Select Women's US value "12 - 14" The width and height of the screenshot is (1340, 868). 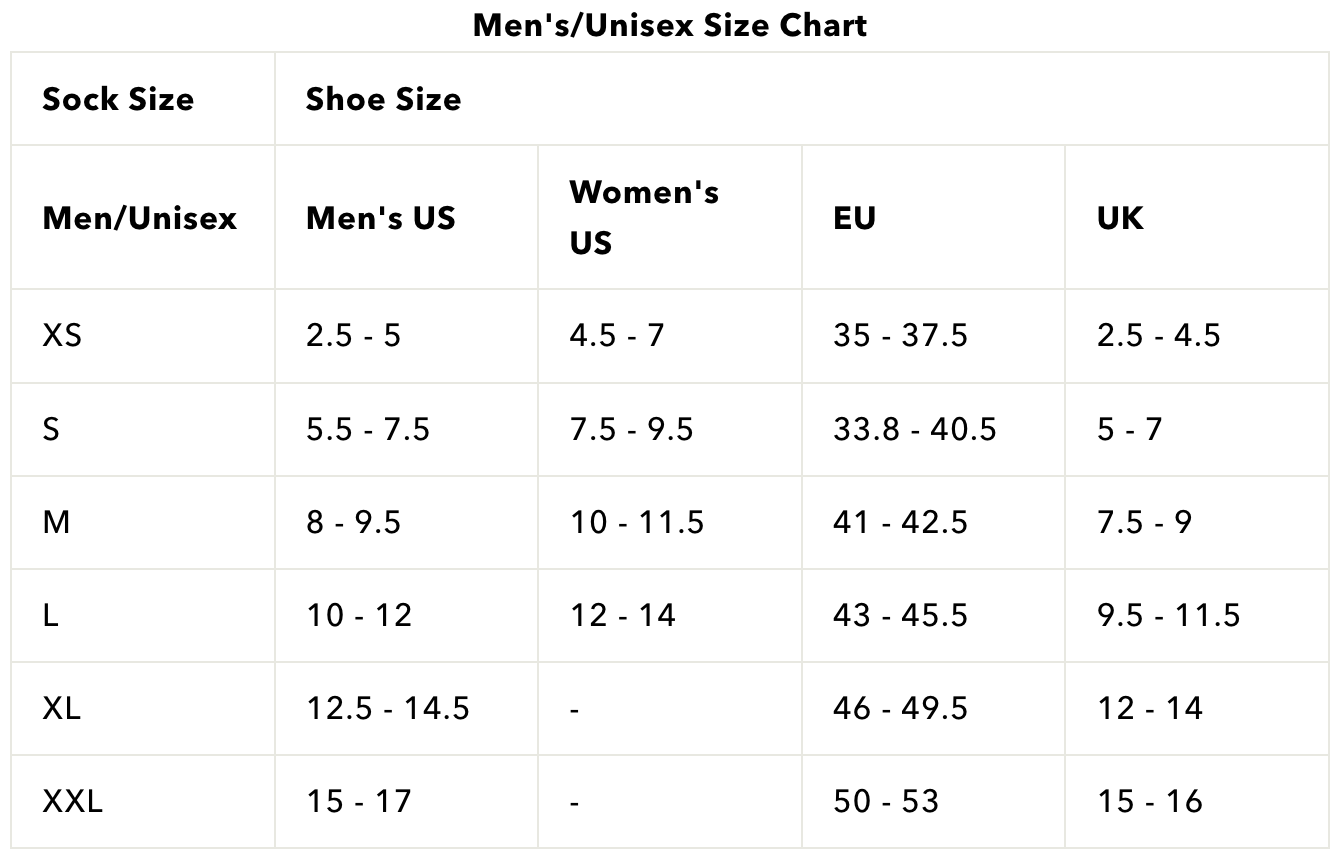[x=622, y=615]
